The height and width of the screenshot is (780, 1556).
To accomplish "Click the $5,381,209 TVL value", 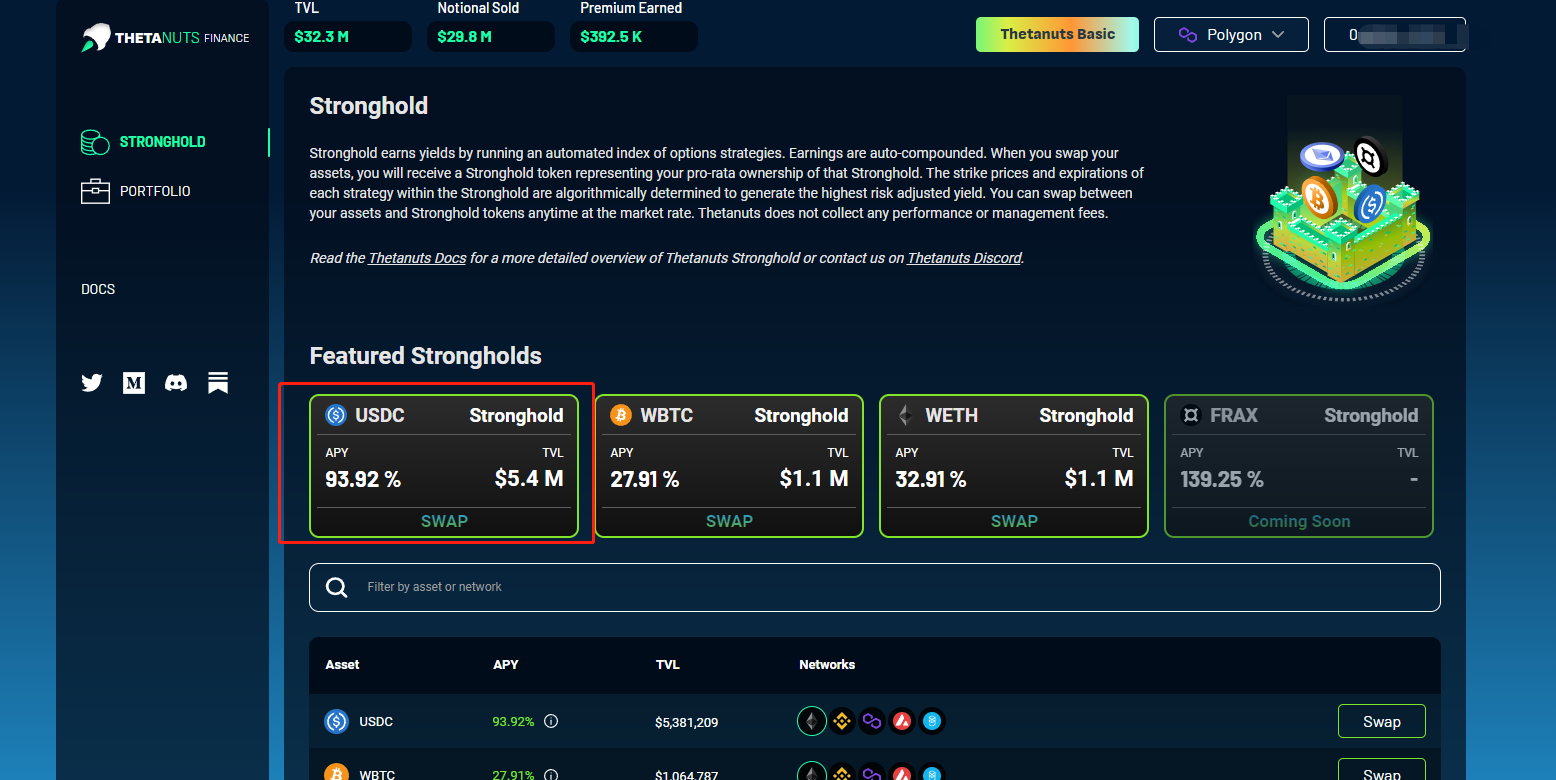I will 687,722.
